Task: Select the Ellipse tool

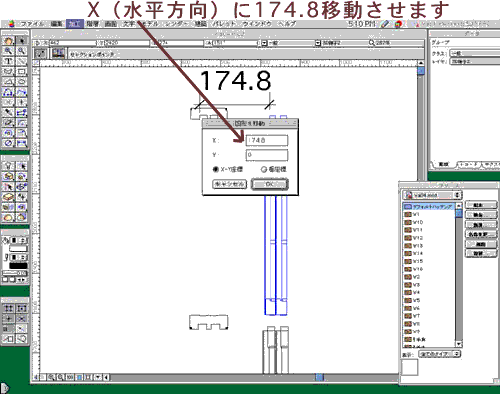Action: tap(21, 82)
